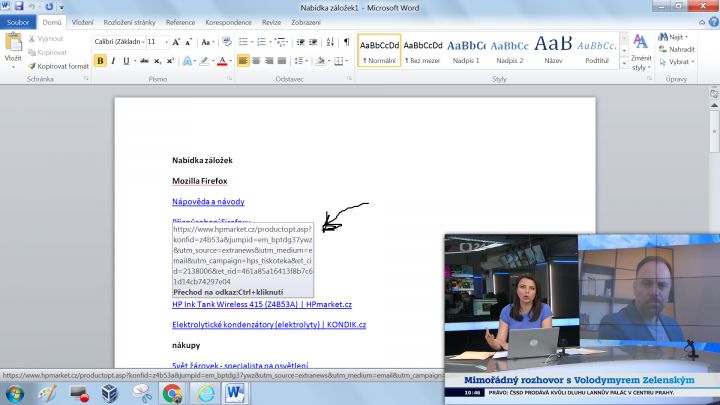720x405 pixels.
Task: Switch to Vložení tab
Action: 82,22
